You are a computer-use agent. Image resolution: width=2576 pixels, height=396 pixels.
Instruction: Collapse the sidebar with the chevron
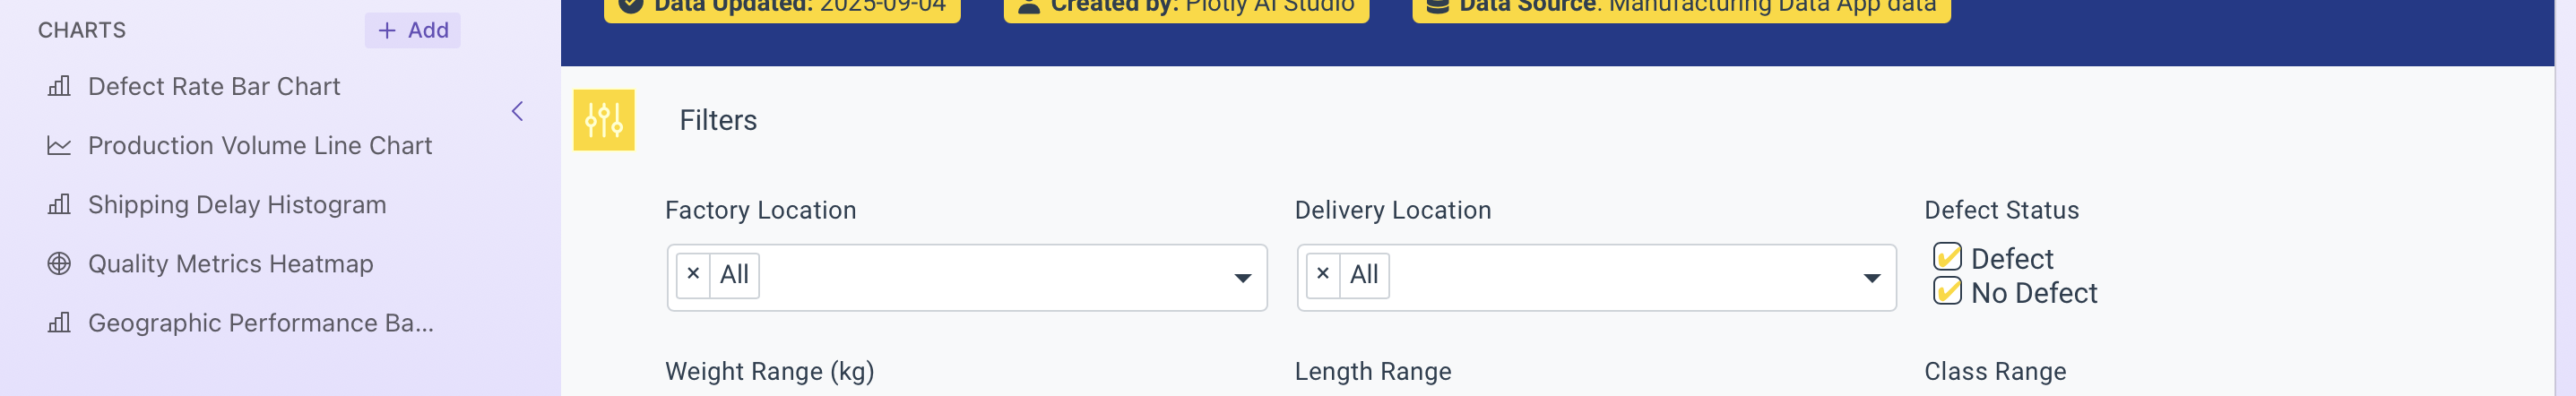point(517,111)
